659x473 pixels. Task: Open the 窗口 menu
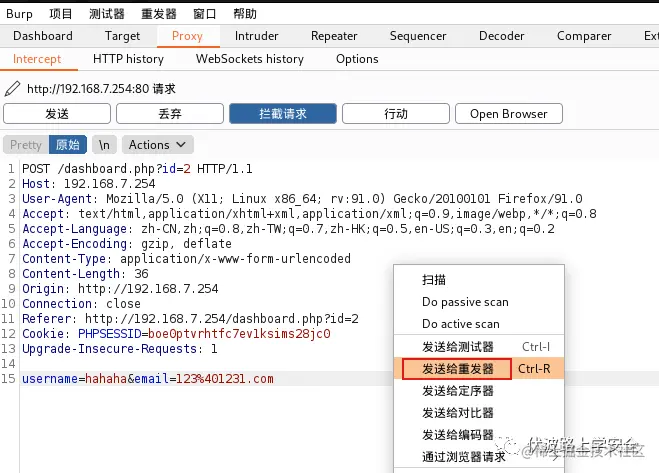(205, 14)
